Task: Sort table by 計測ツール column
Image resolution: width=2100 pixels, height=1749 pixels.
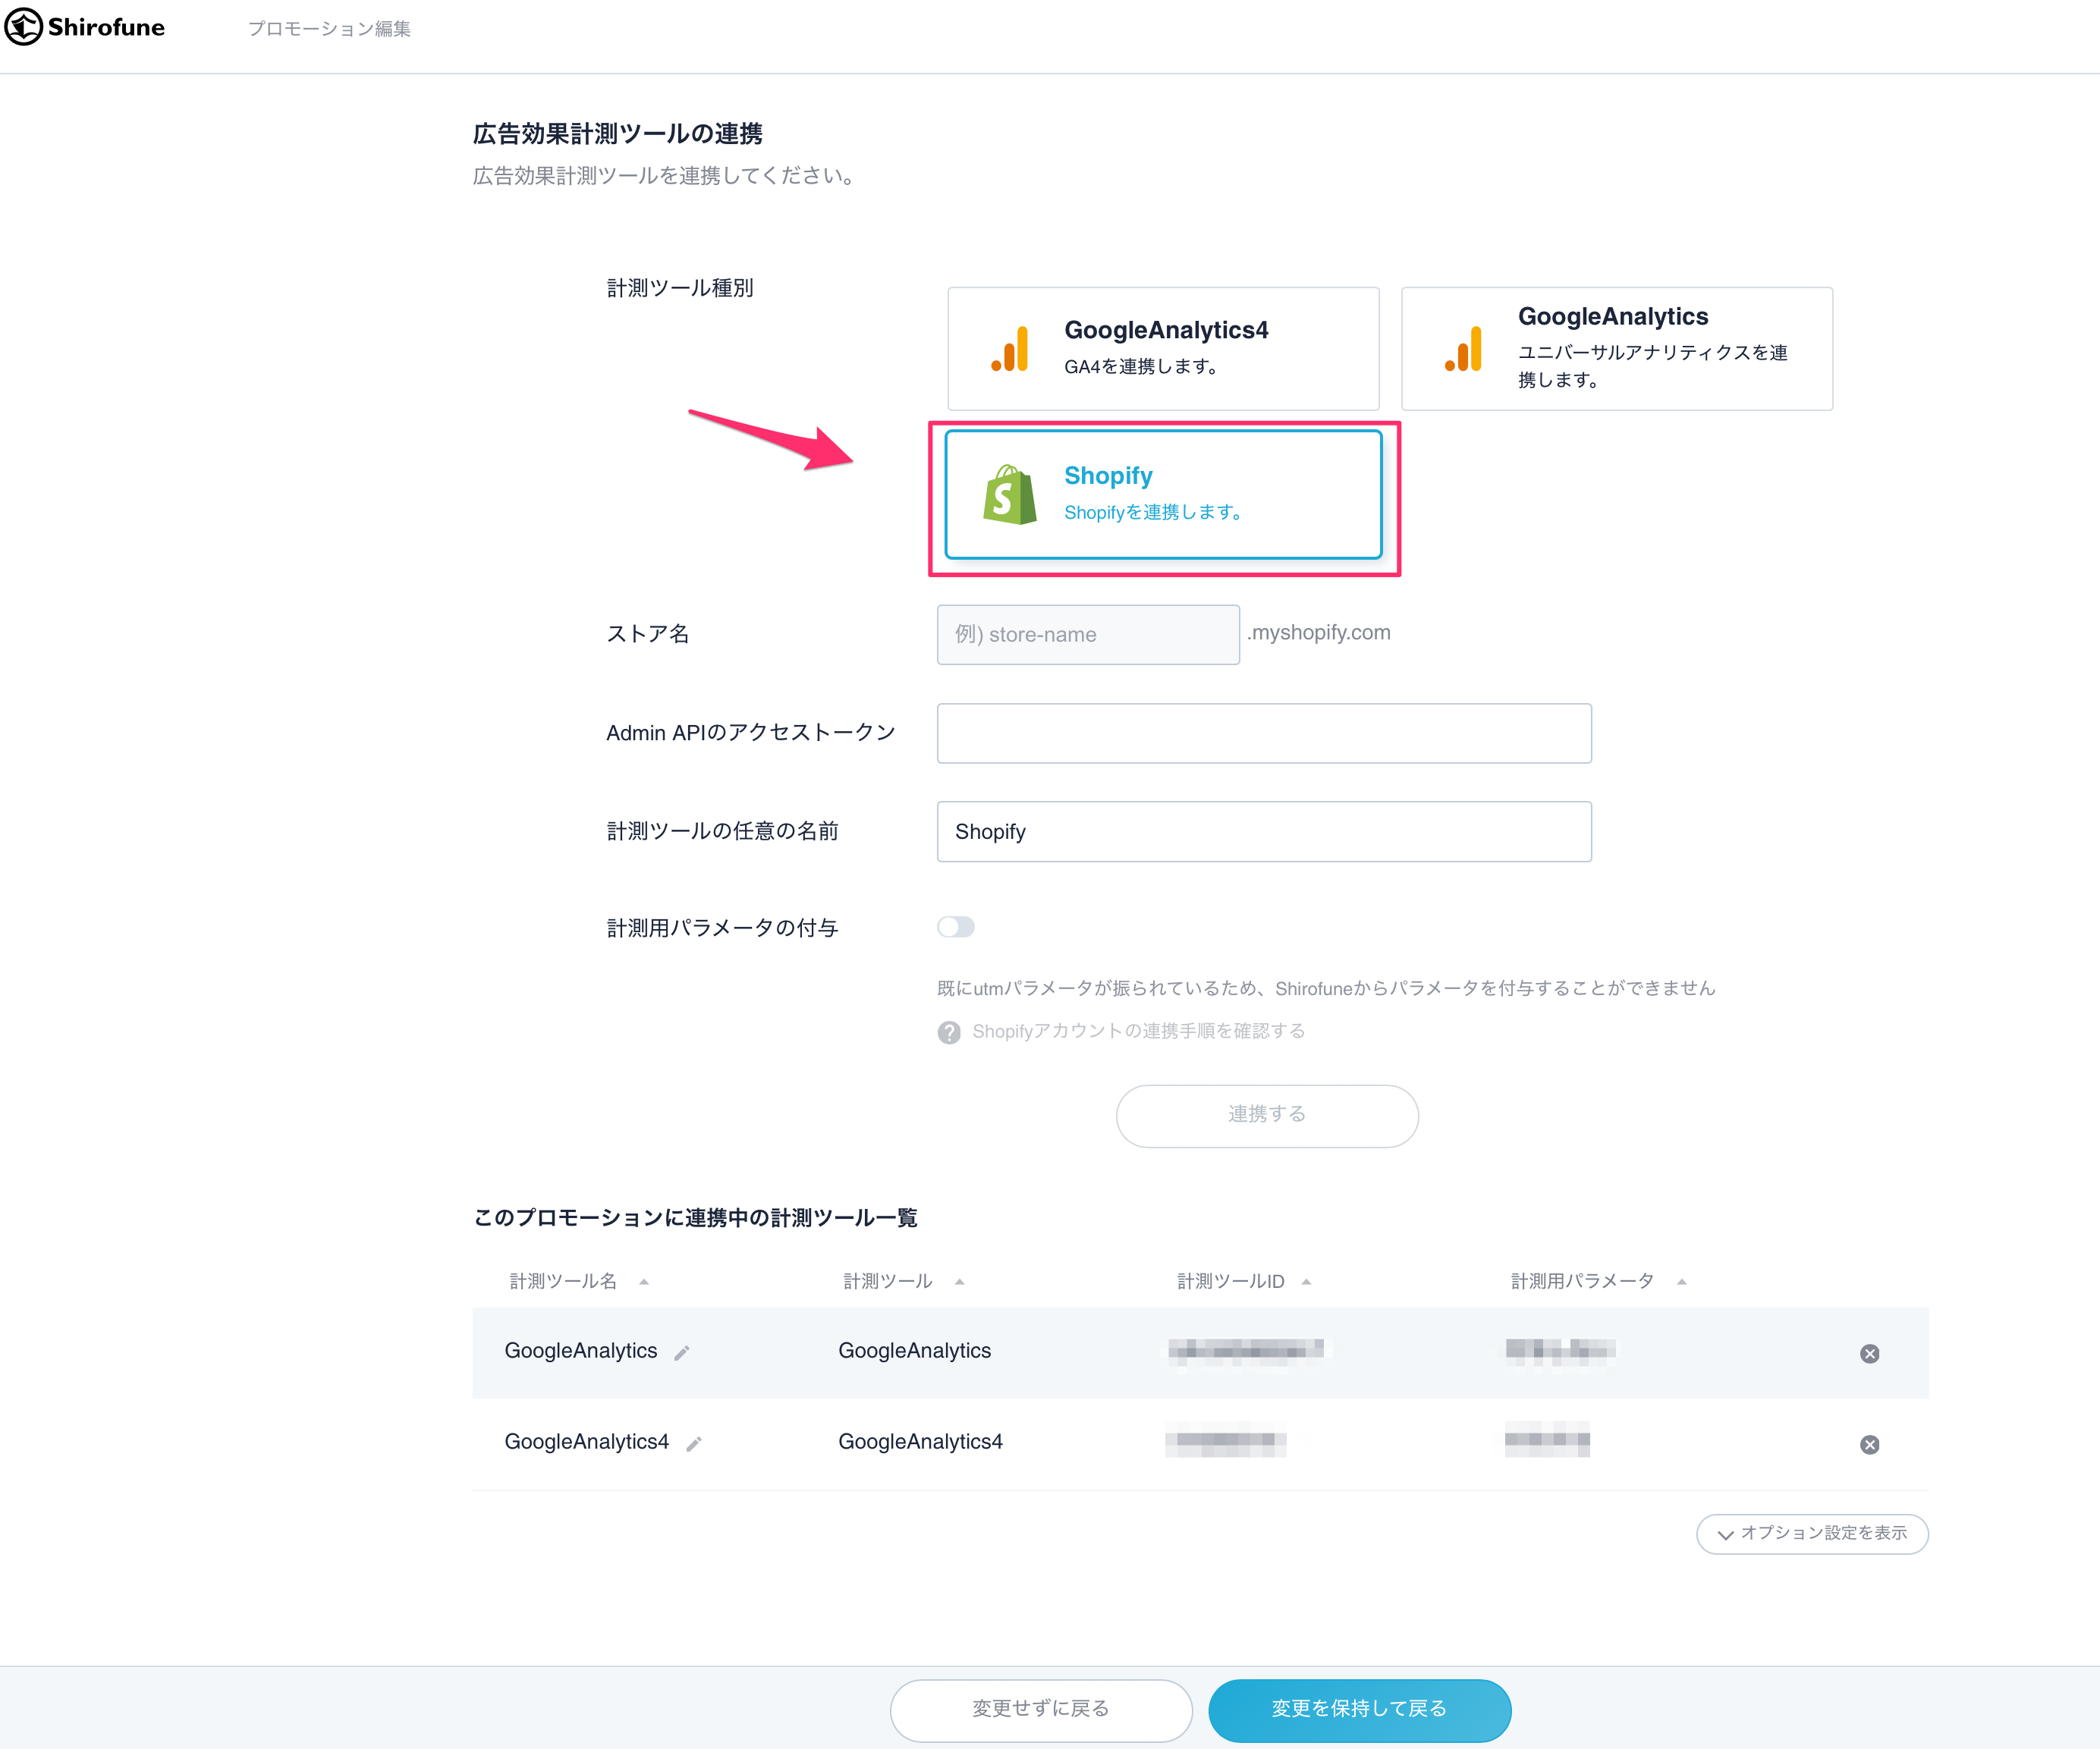Action: [x=903, y=1281]
